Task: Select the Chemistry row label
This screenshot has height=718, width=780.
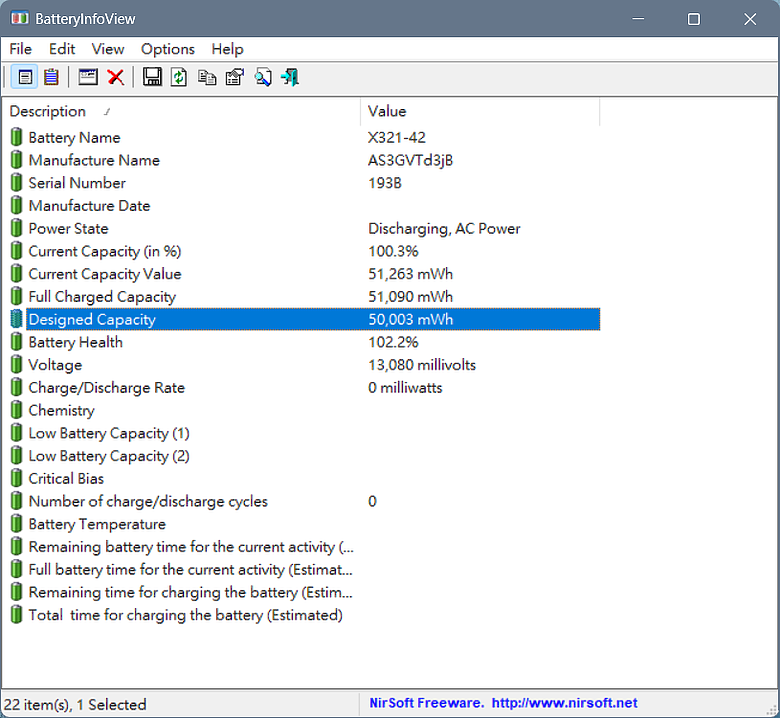Action: pyautogui.click(x=61, y=410)
